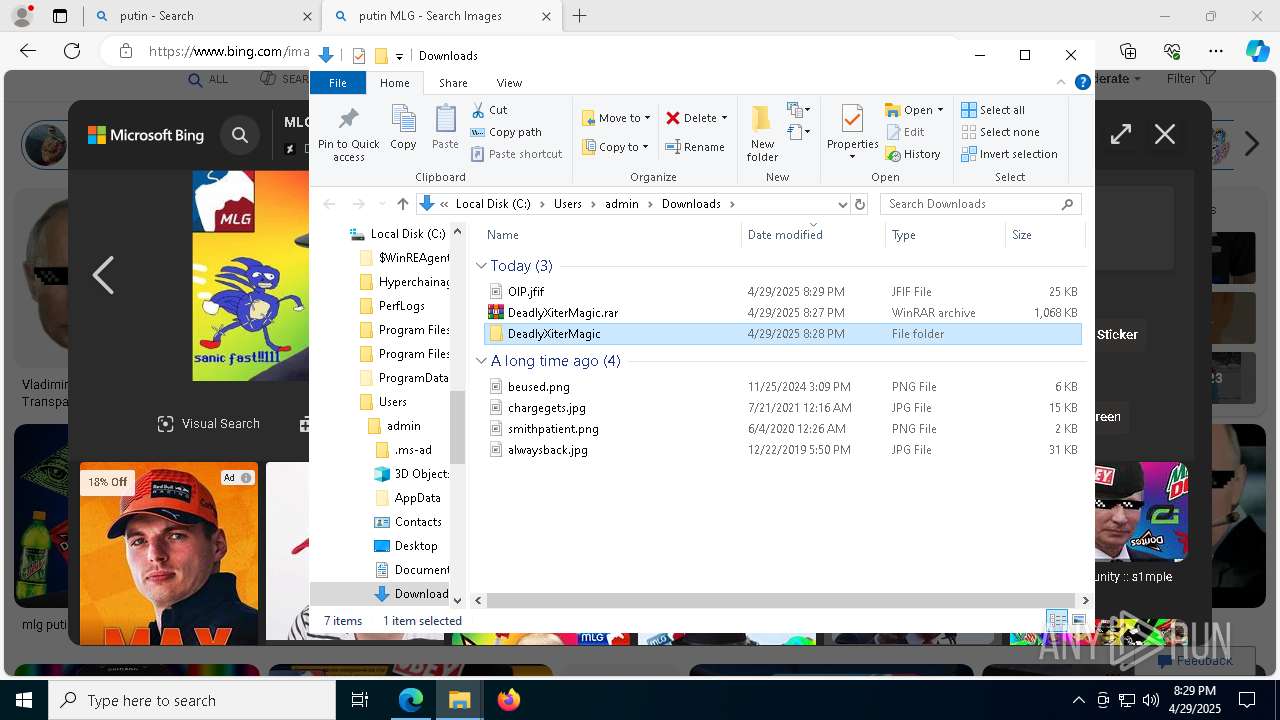The width and height of the screenshot is (1280, 720).
Task: Click Copy path in Clipboard group
Action: [x=506, y=132]
